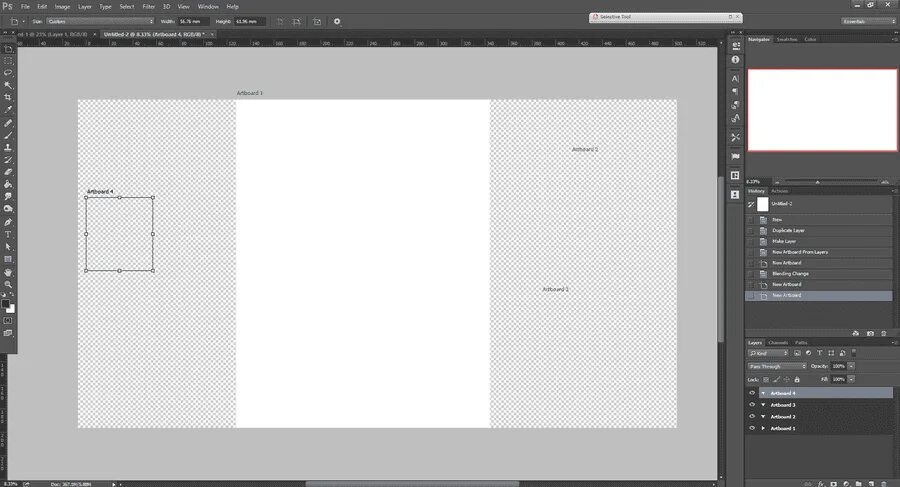This screenshot has width=900, height=487.
Task: Toggle lock all
Action: (x=797, y=380)
